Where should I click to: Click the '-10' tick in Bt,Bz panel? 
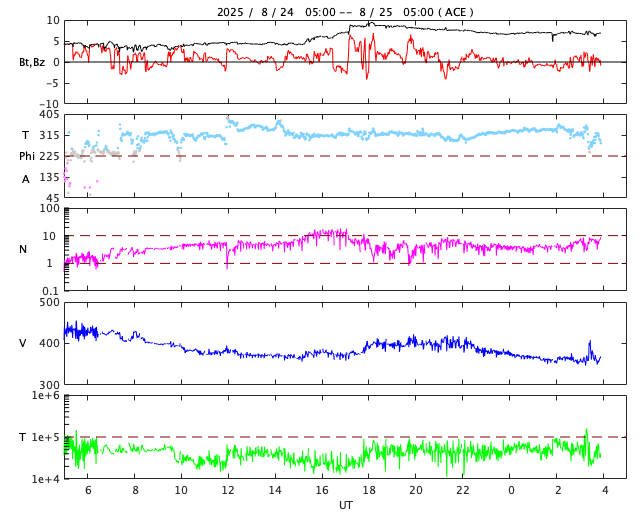49,105
